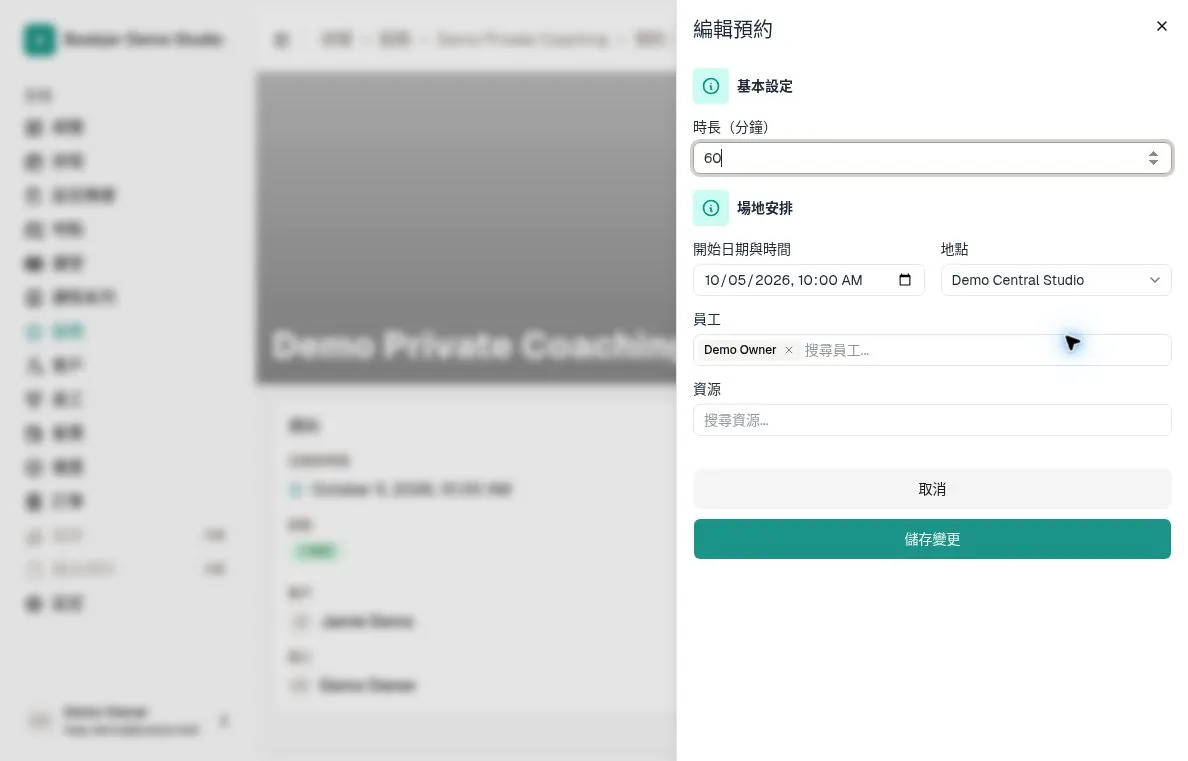1188x761 pixels.
Task: Click the 開始日期與時間 field
Action: [808, 280]
